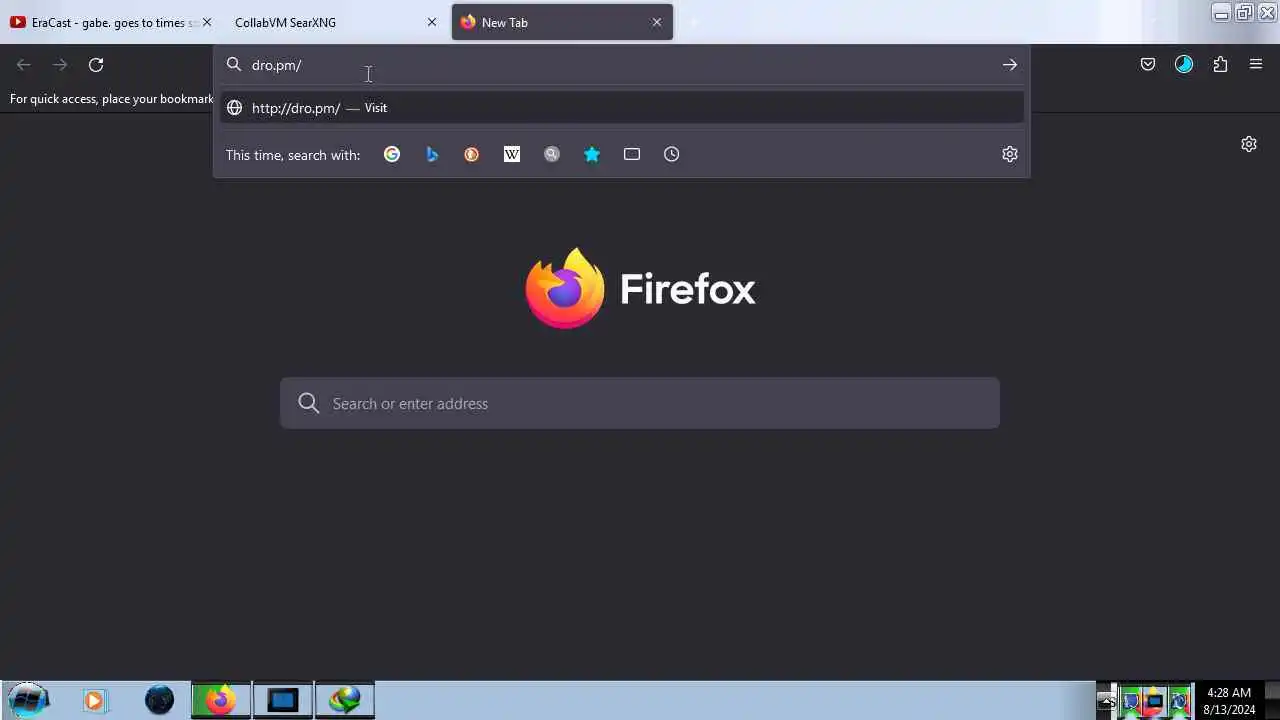Open the blue screen window taskbar icon
Image resolution: width=1280 pixels, height=720 pixels.
[x=283, y=700]
